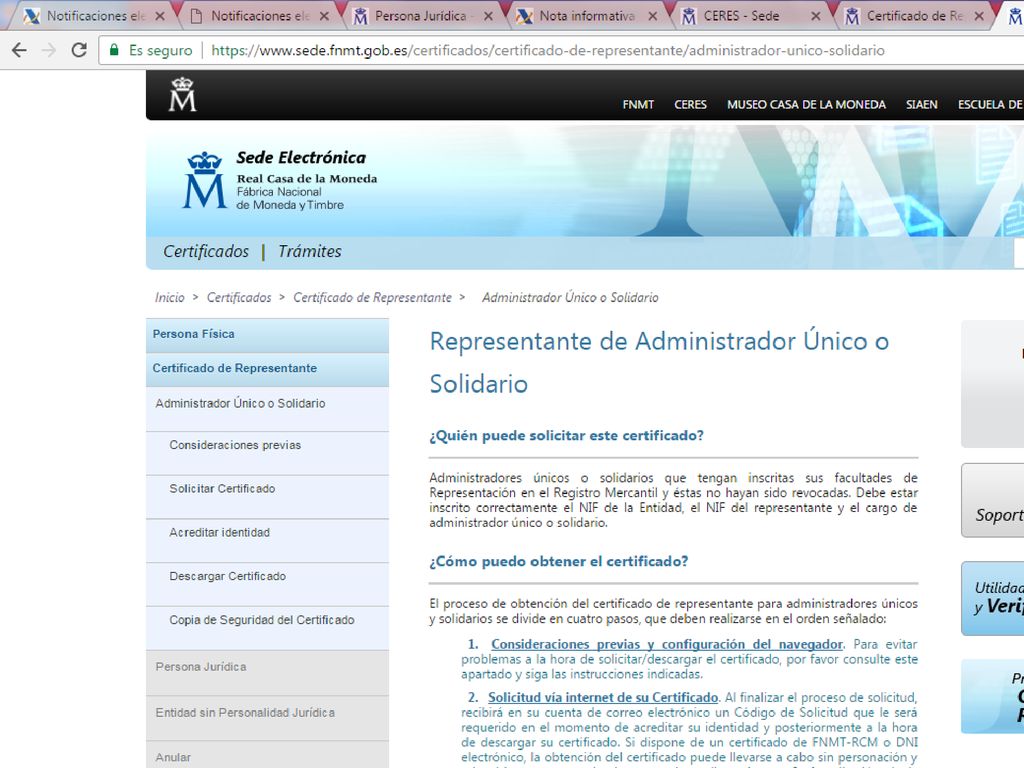Switch to the Persona Jurídica browser tab
Screen dimensions: 1024x768
point(421,16)
